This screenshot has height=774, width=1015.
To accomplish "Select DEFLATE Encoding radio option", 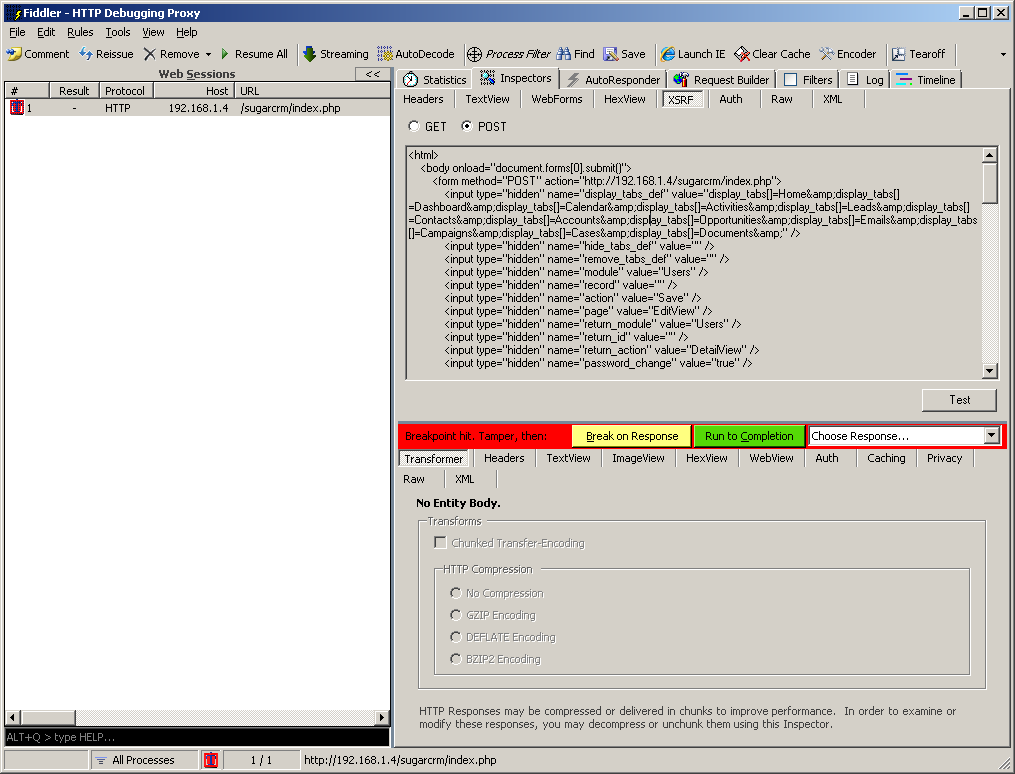I will (x=456, y=637).
